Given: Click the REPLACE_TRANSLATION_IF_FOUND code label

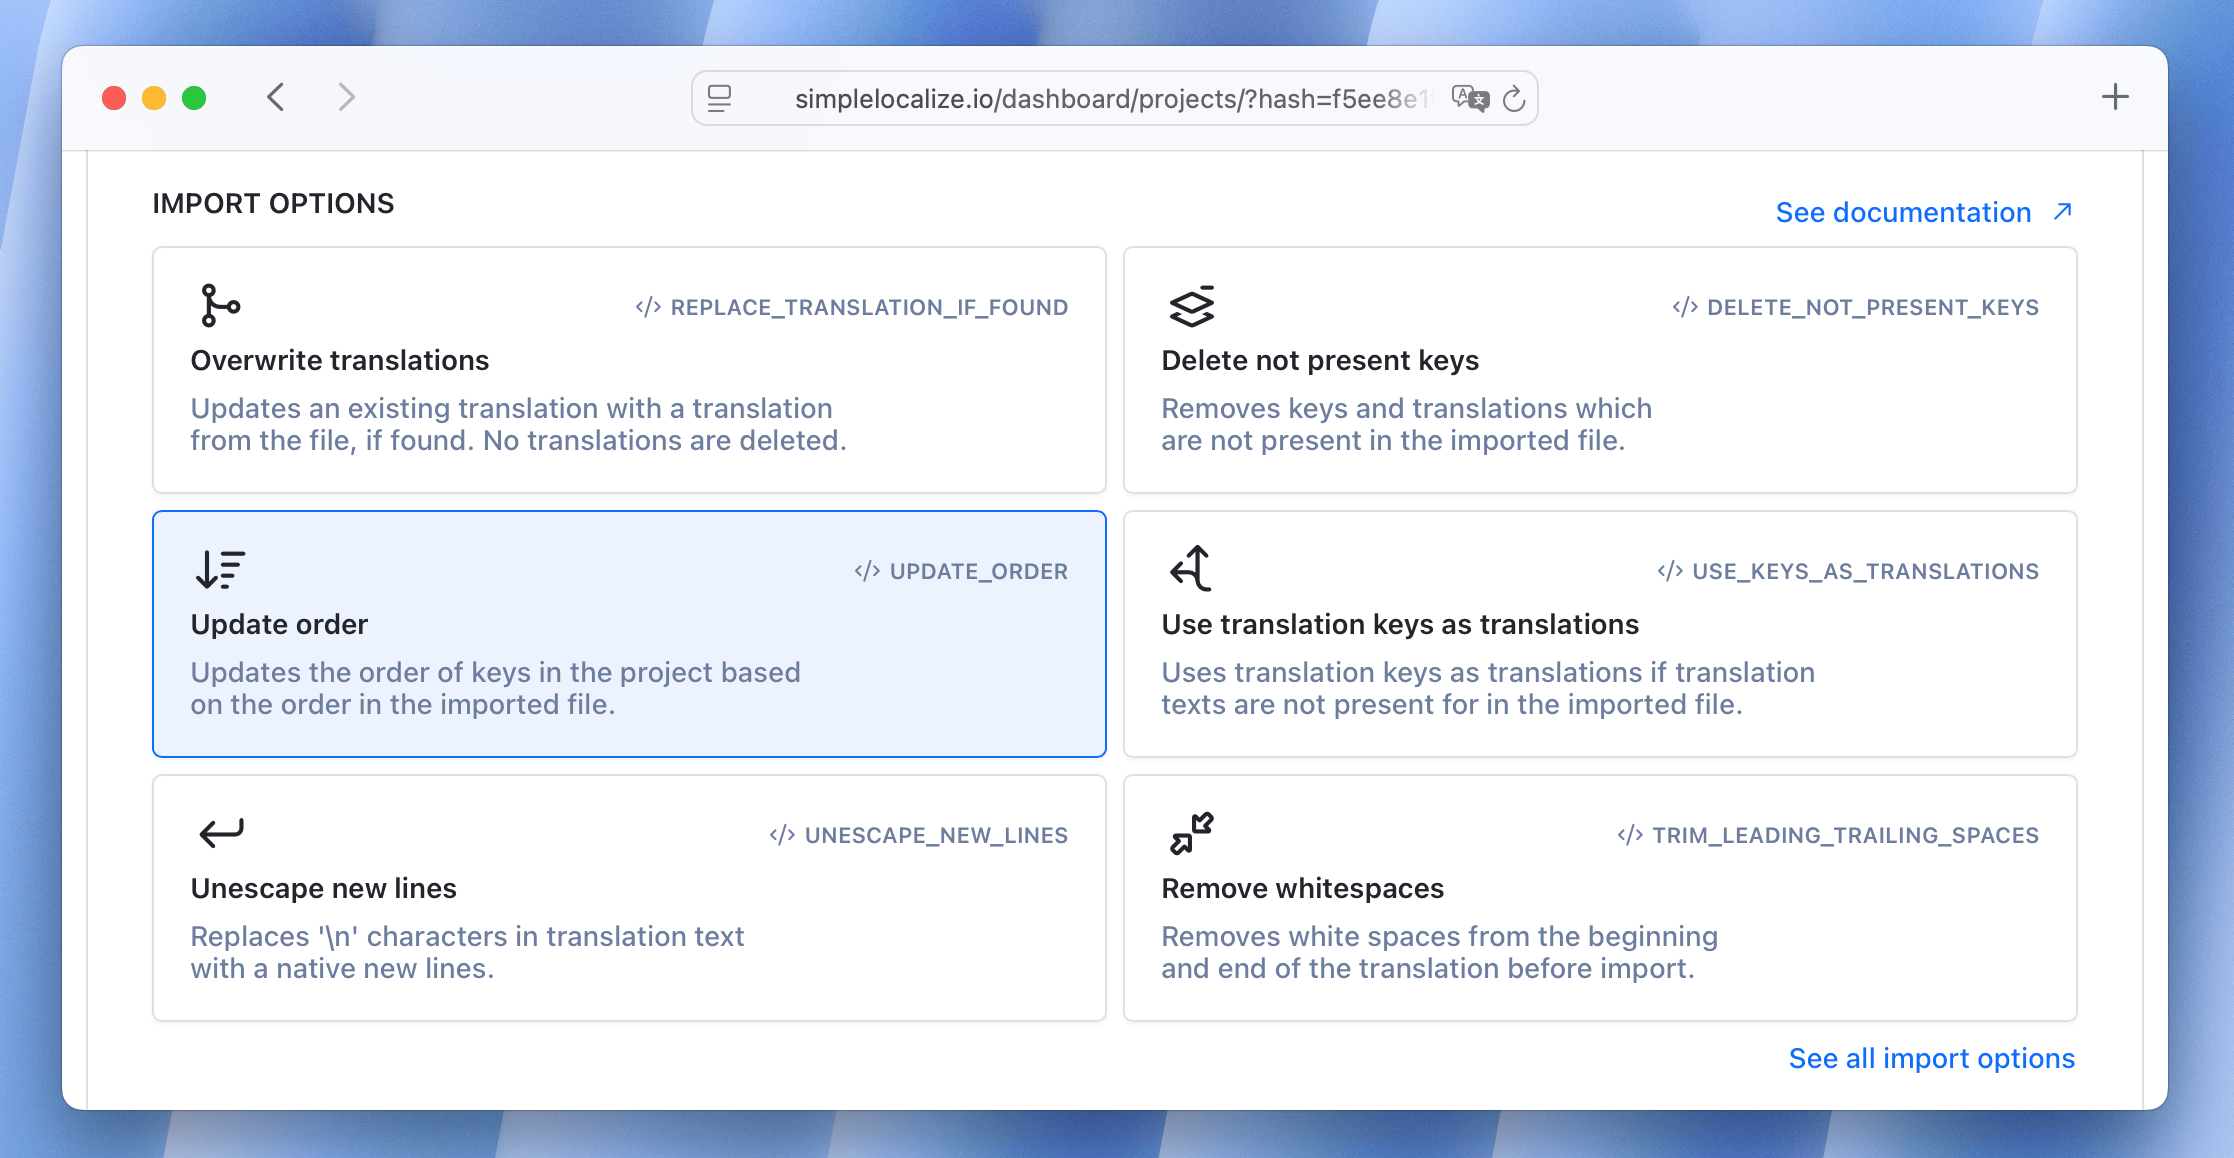Looking at the screenshot, I should [869, 307].
